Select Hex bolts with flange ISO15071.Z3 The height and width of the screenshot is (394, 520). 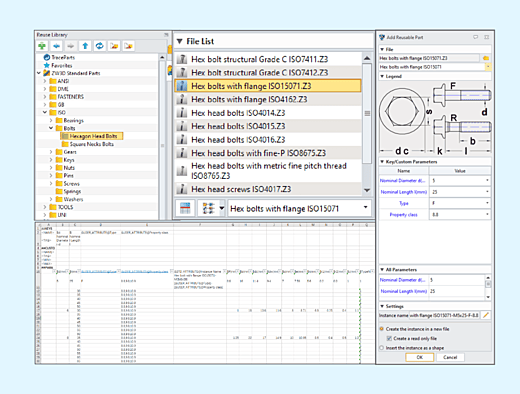point(268,86)
